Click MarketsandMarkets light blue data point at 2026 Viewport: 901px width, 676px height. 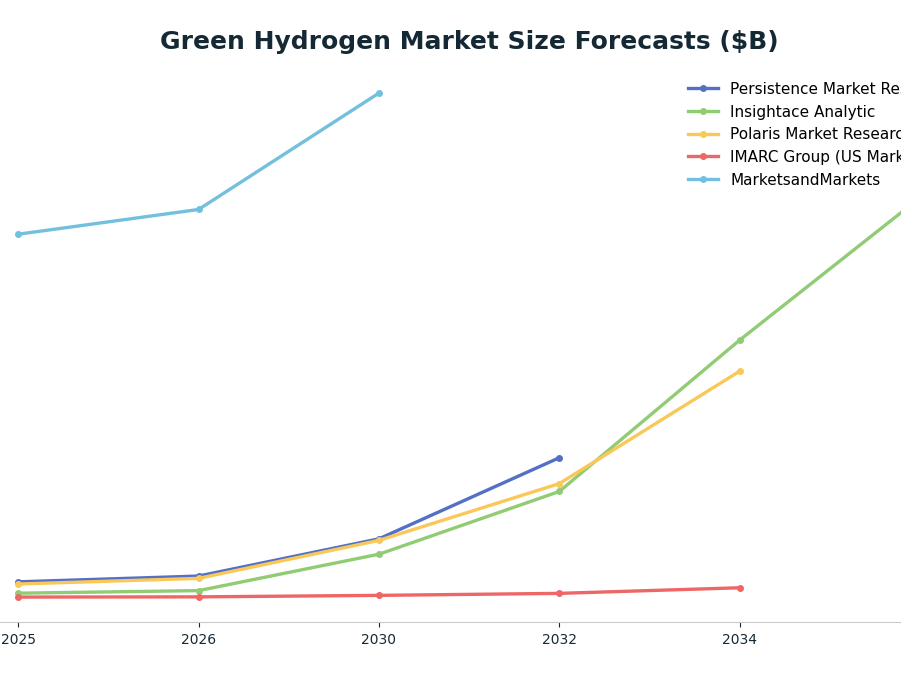(x=199, y=209)
